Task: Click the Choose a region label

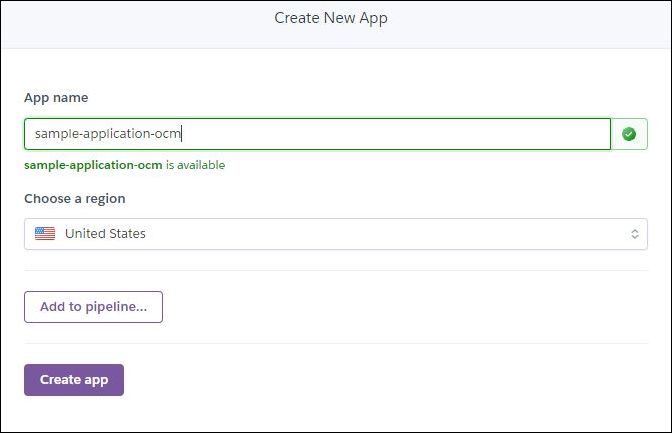Action: [x=75, y=198]
